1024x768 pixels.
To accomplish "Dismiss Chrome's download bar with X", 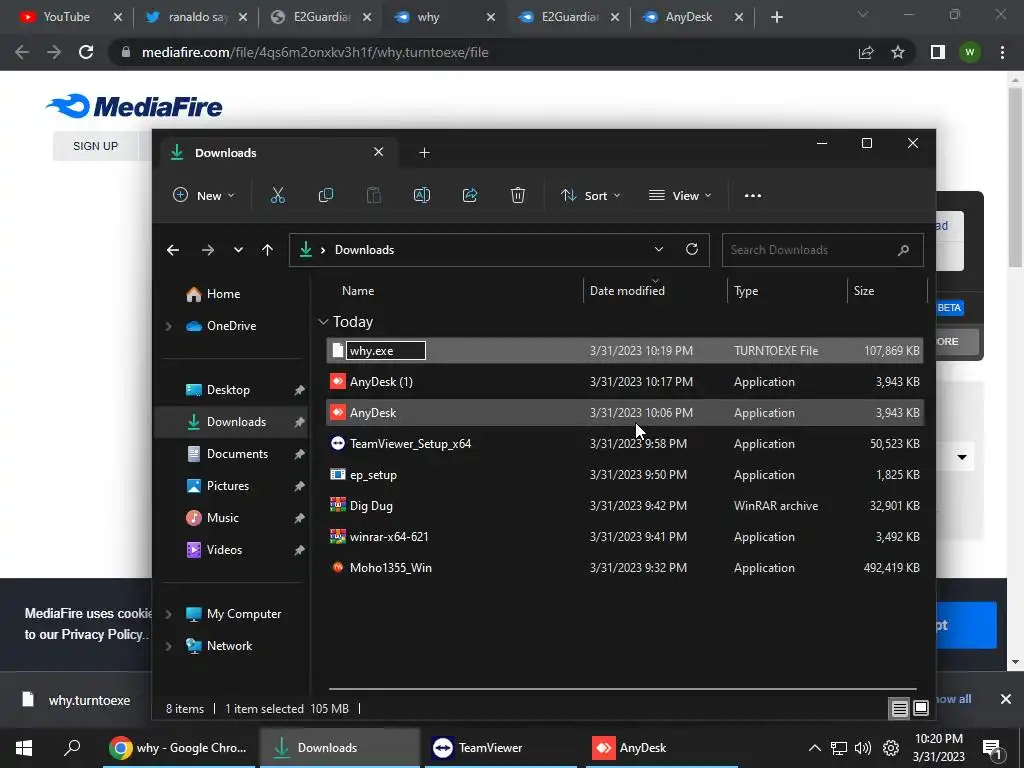I will [1006, 699].
